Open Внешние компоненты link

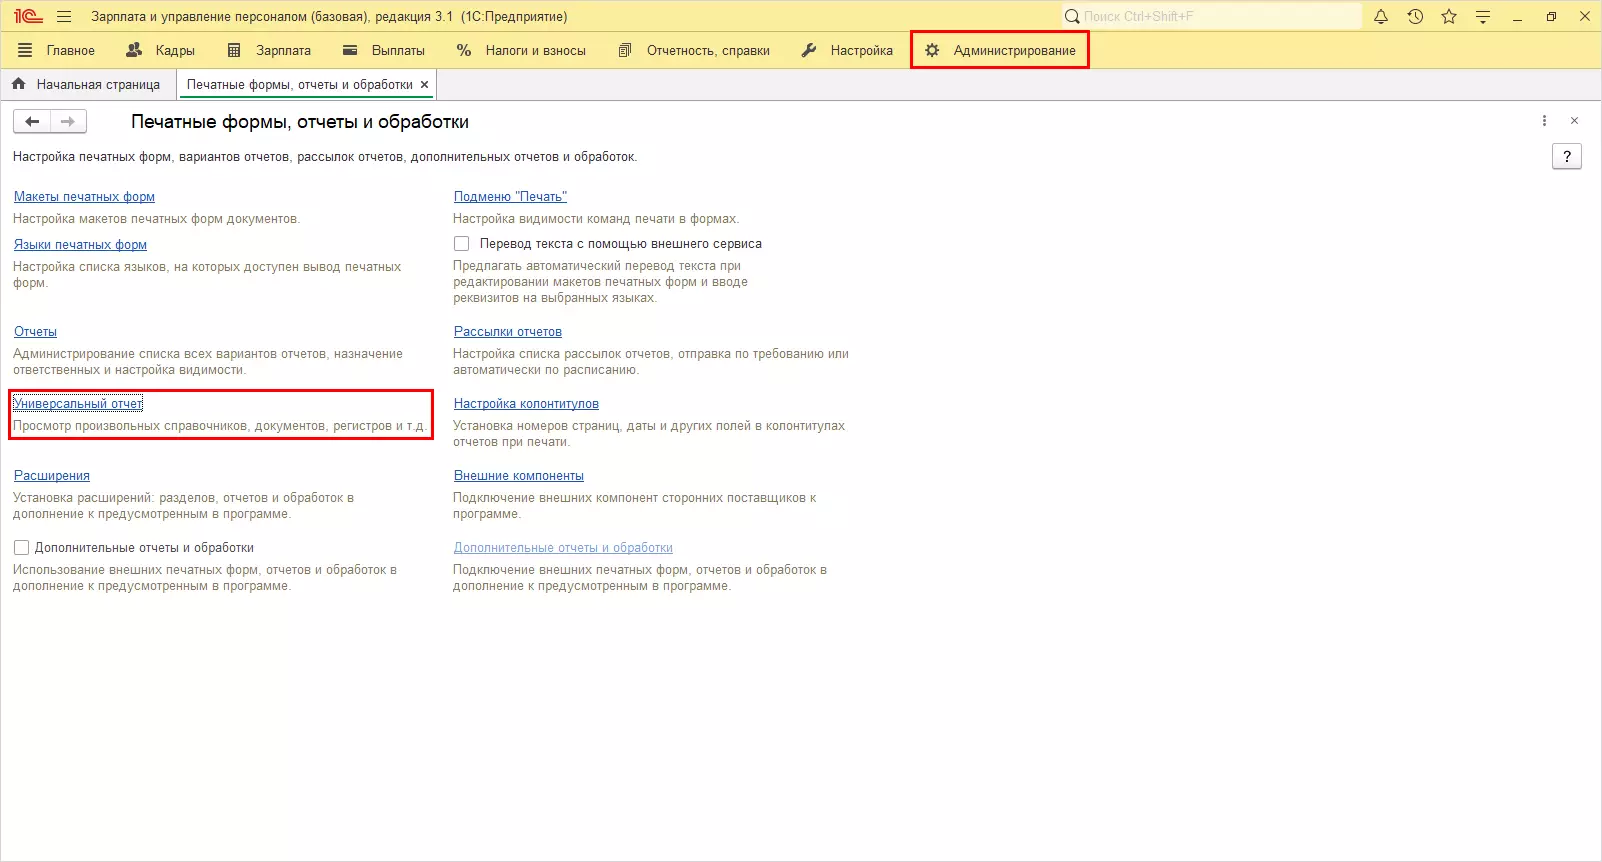[x=519, y=476]
